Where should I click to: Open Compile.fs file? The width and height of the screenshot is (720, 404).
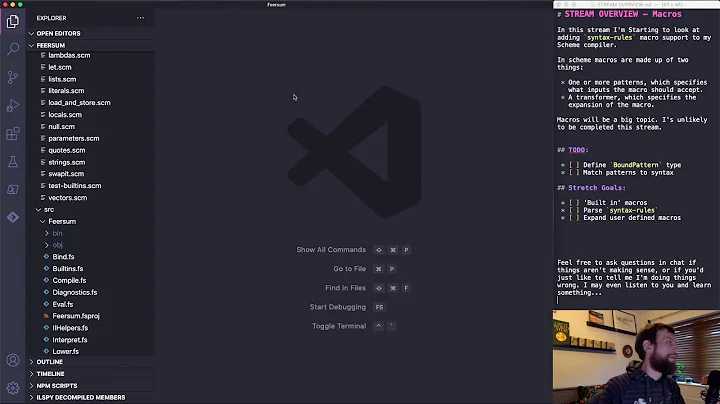tap(69, 280)
